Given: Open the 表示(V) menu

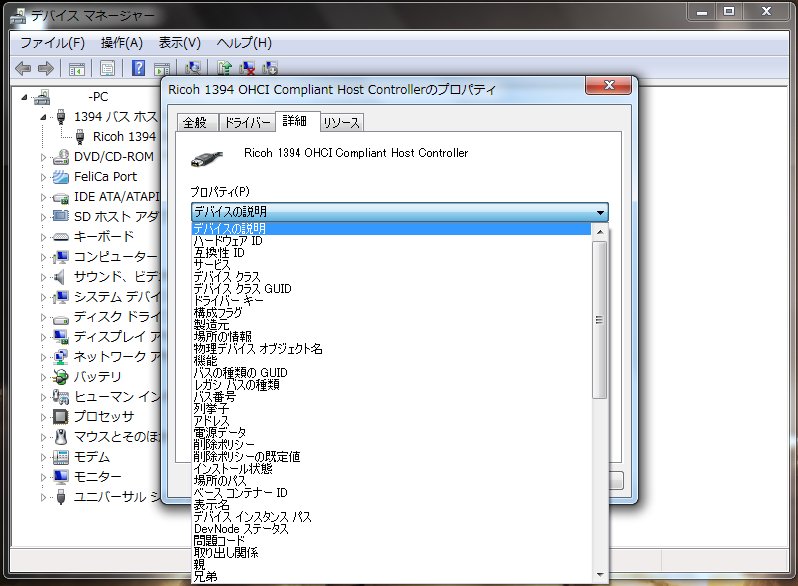Looking at the screenshot, I should pos(180,43).
